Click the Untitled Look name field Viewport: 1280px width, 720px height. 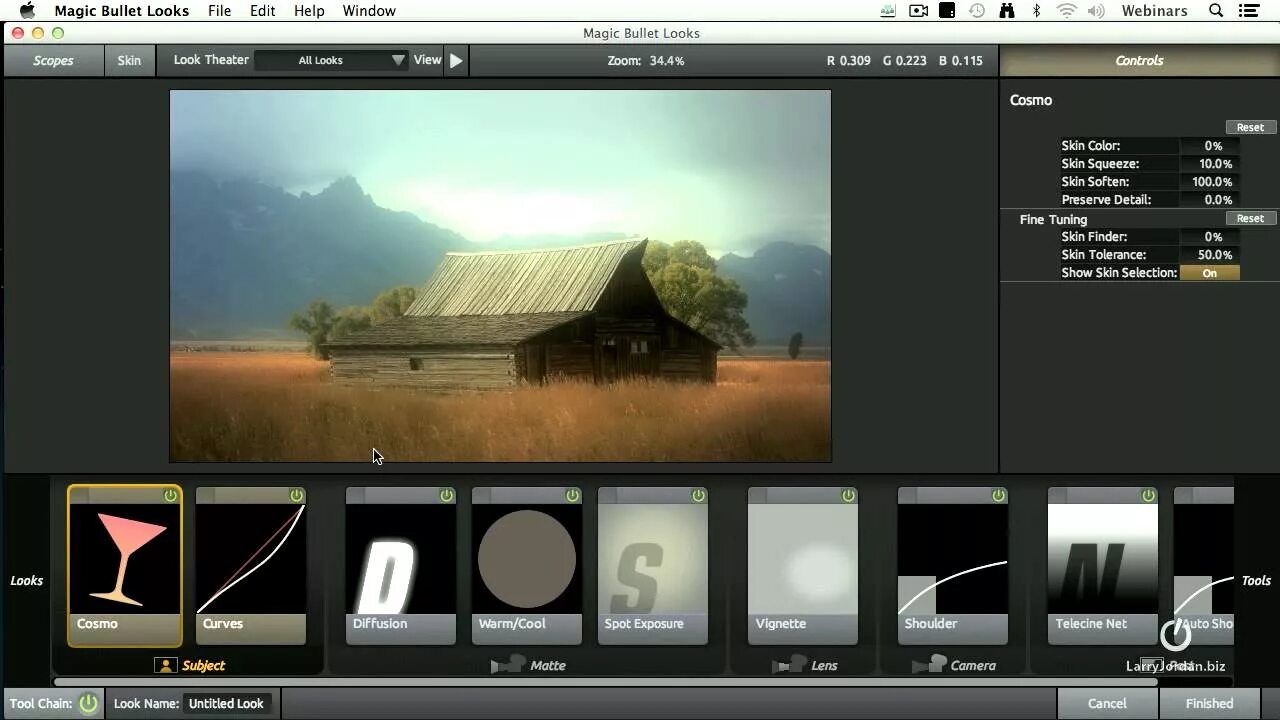[x=226, y=703]
